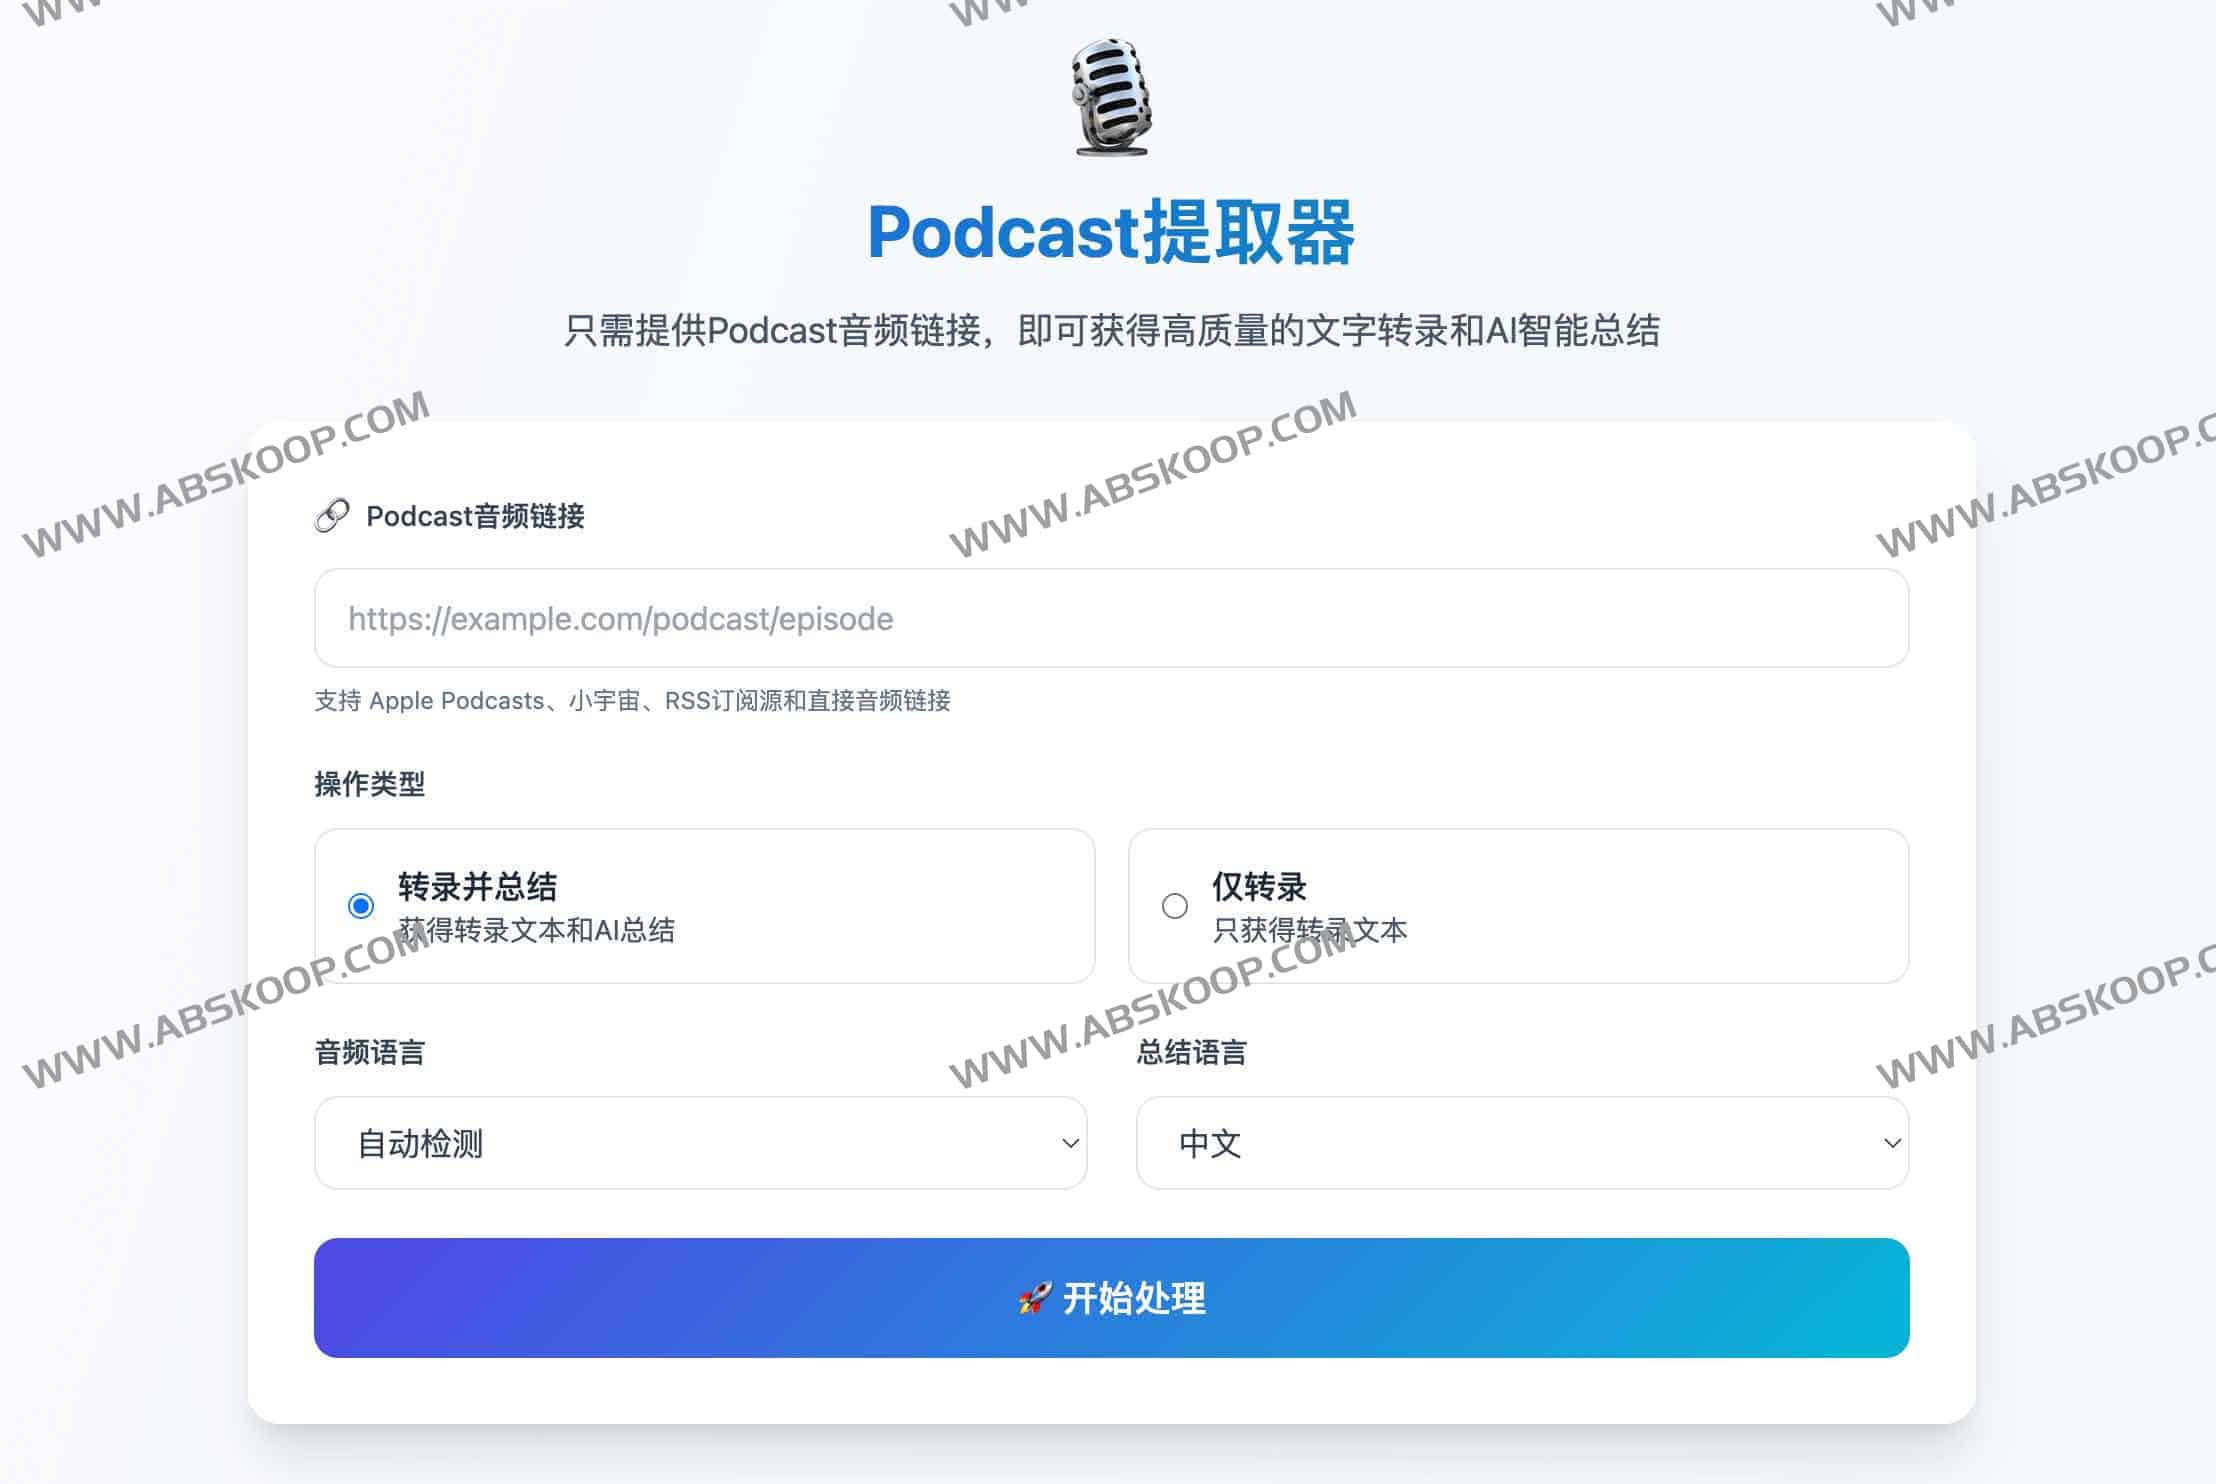Click the chevron arrow of 中文 selector

click(1891, 1143)
